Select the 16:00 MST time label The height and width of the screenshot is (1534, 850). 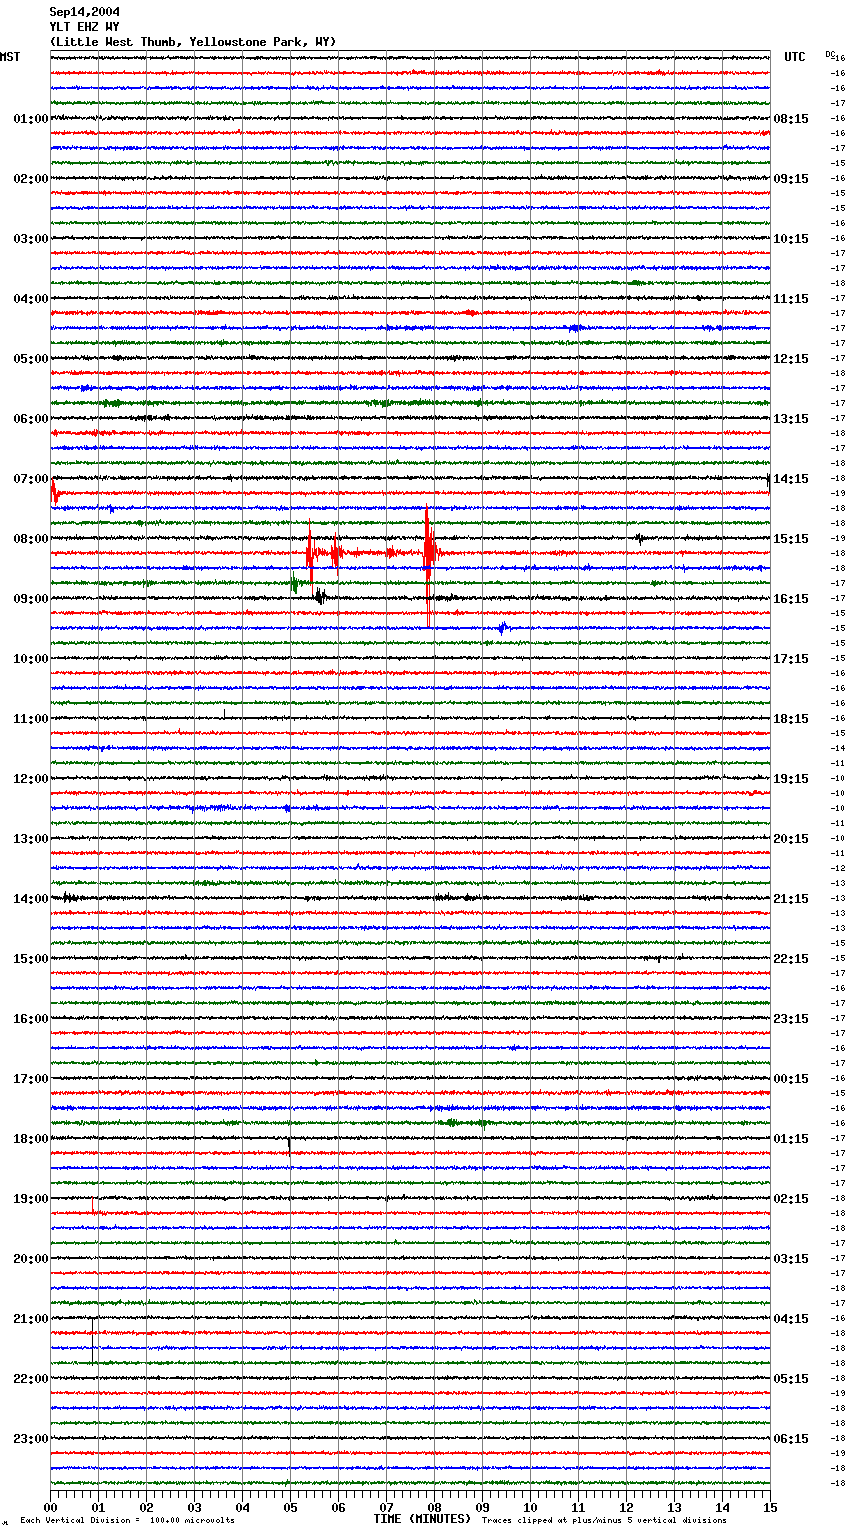(31, 1019)
